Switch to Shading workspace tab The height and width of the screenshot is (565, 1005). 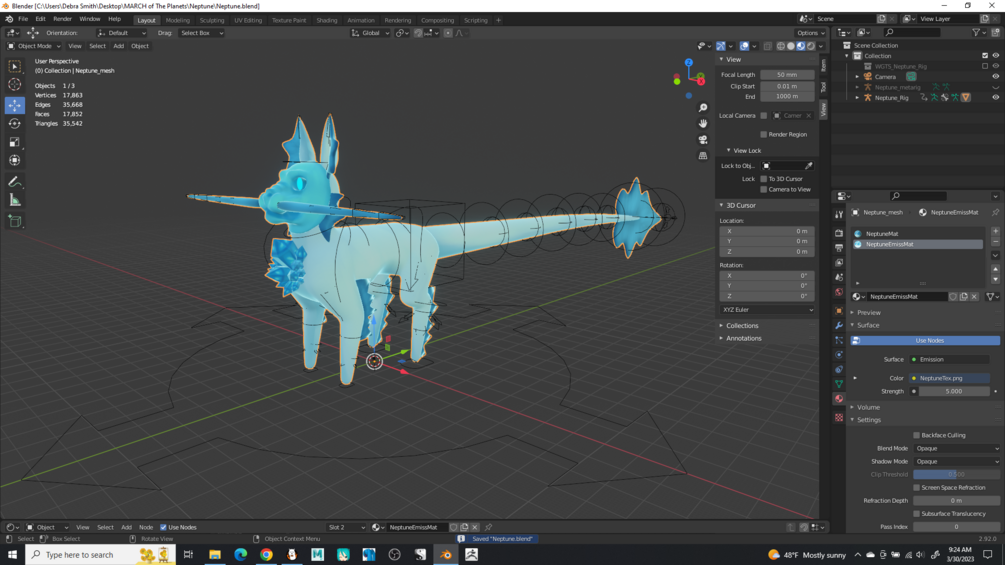(x=326, y=20)
